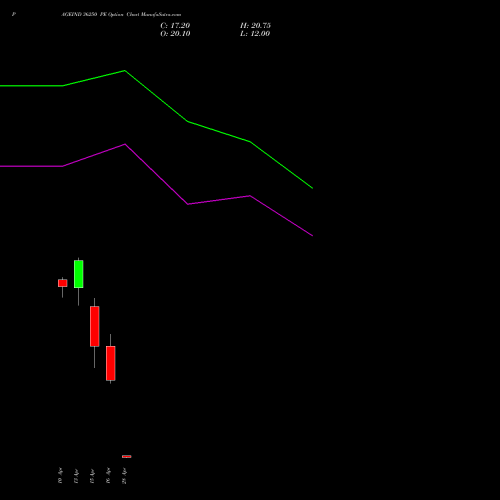Select the open value 'O: 20.10'
The width and height of the screenshot is (500, 500).
175,34
